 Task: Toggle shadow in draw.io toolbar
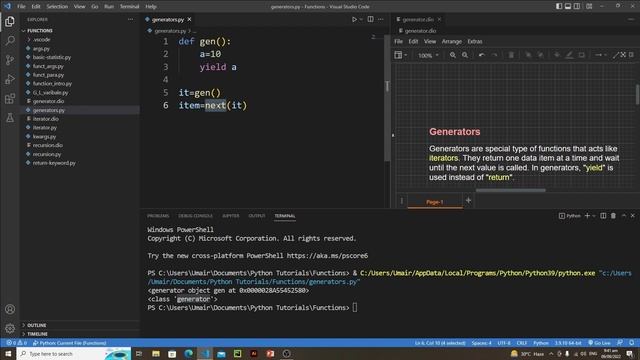(582, 55)
